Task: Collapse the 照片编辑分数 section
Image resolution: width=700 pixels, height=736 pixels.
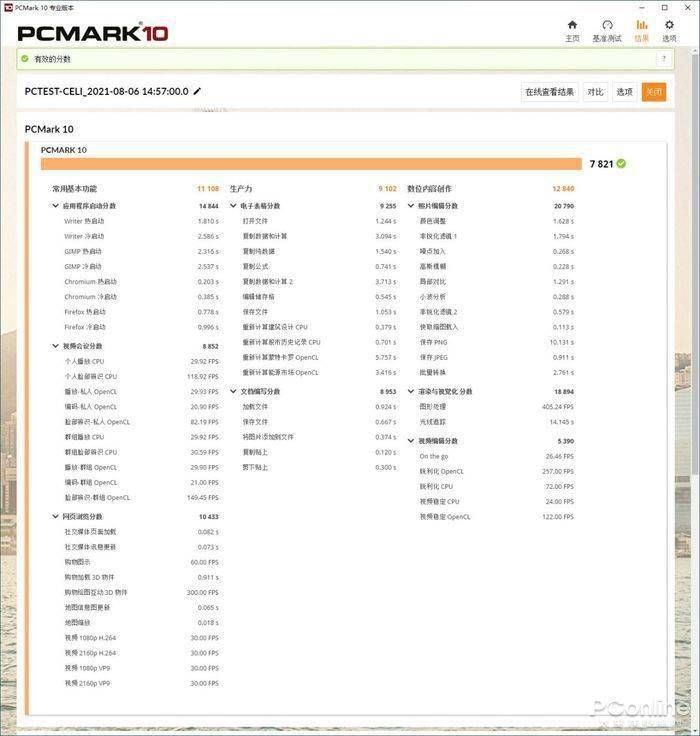Action: [x=411, y=206]
